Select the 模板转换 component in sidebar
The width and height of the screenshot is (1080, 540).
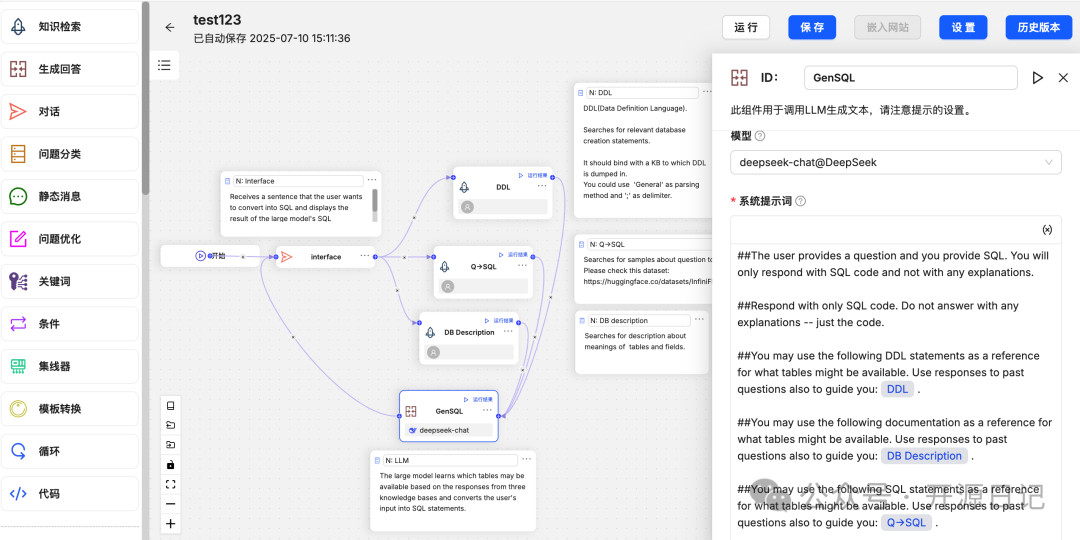click(70, 408)
